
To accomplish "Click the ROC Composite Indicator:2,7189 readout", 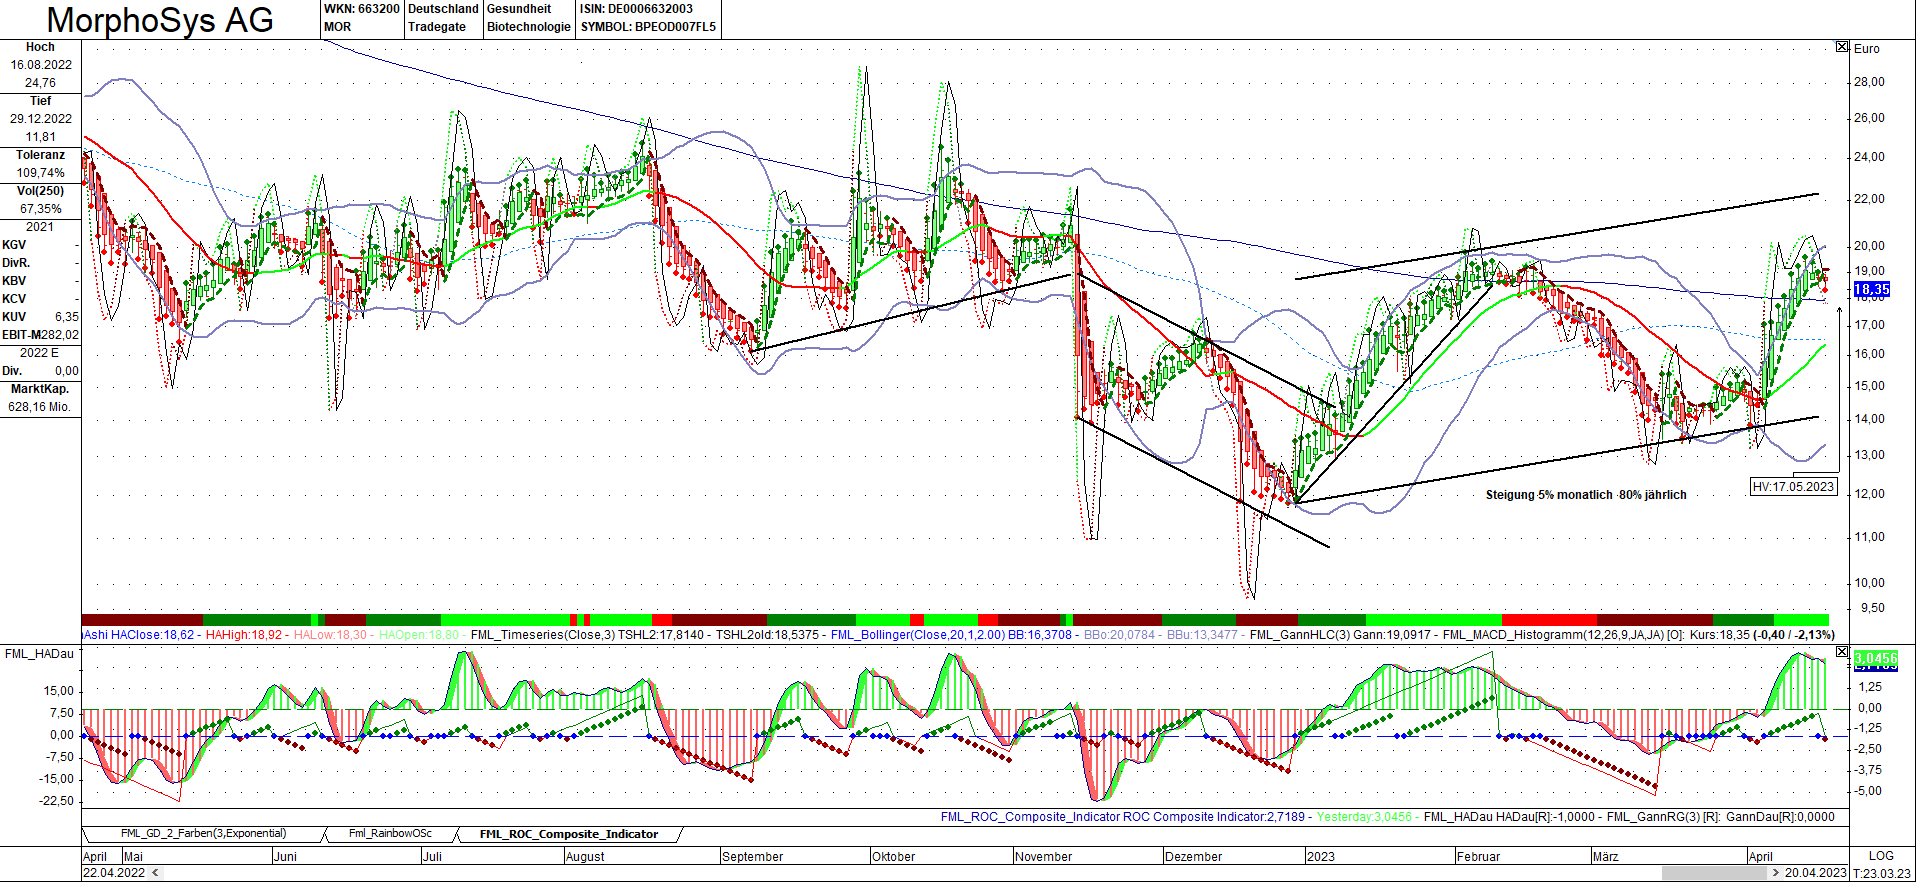I will coord(1214,817).
